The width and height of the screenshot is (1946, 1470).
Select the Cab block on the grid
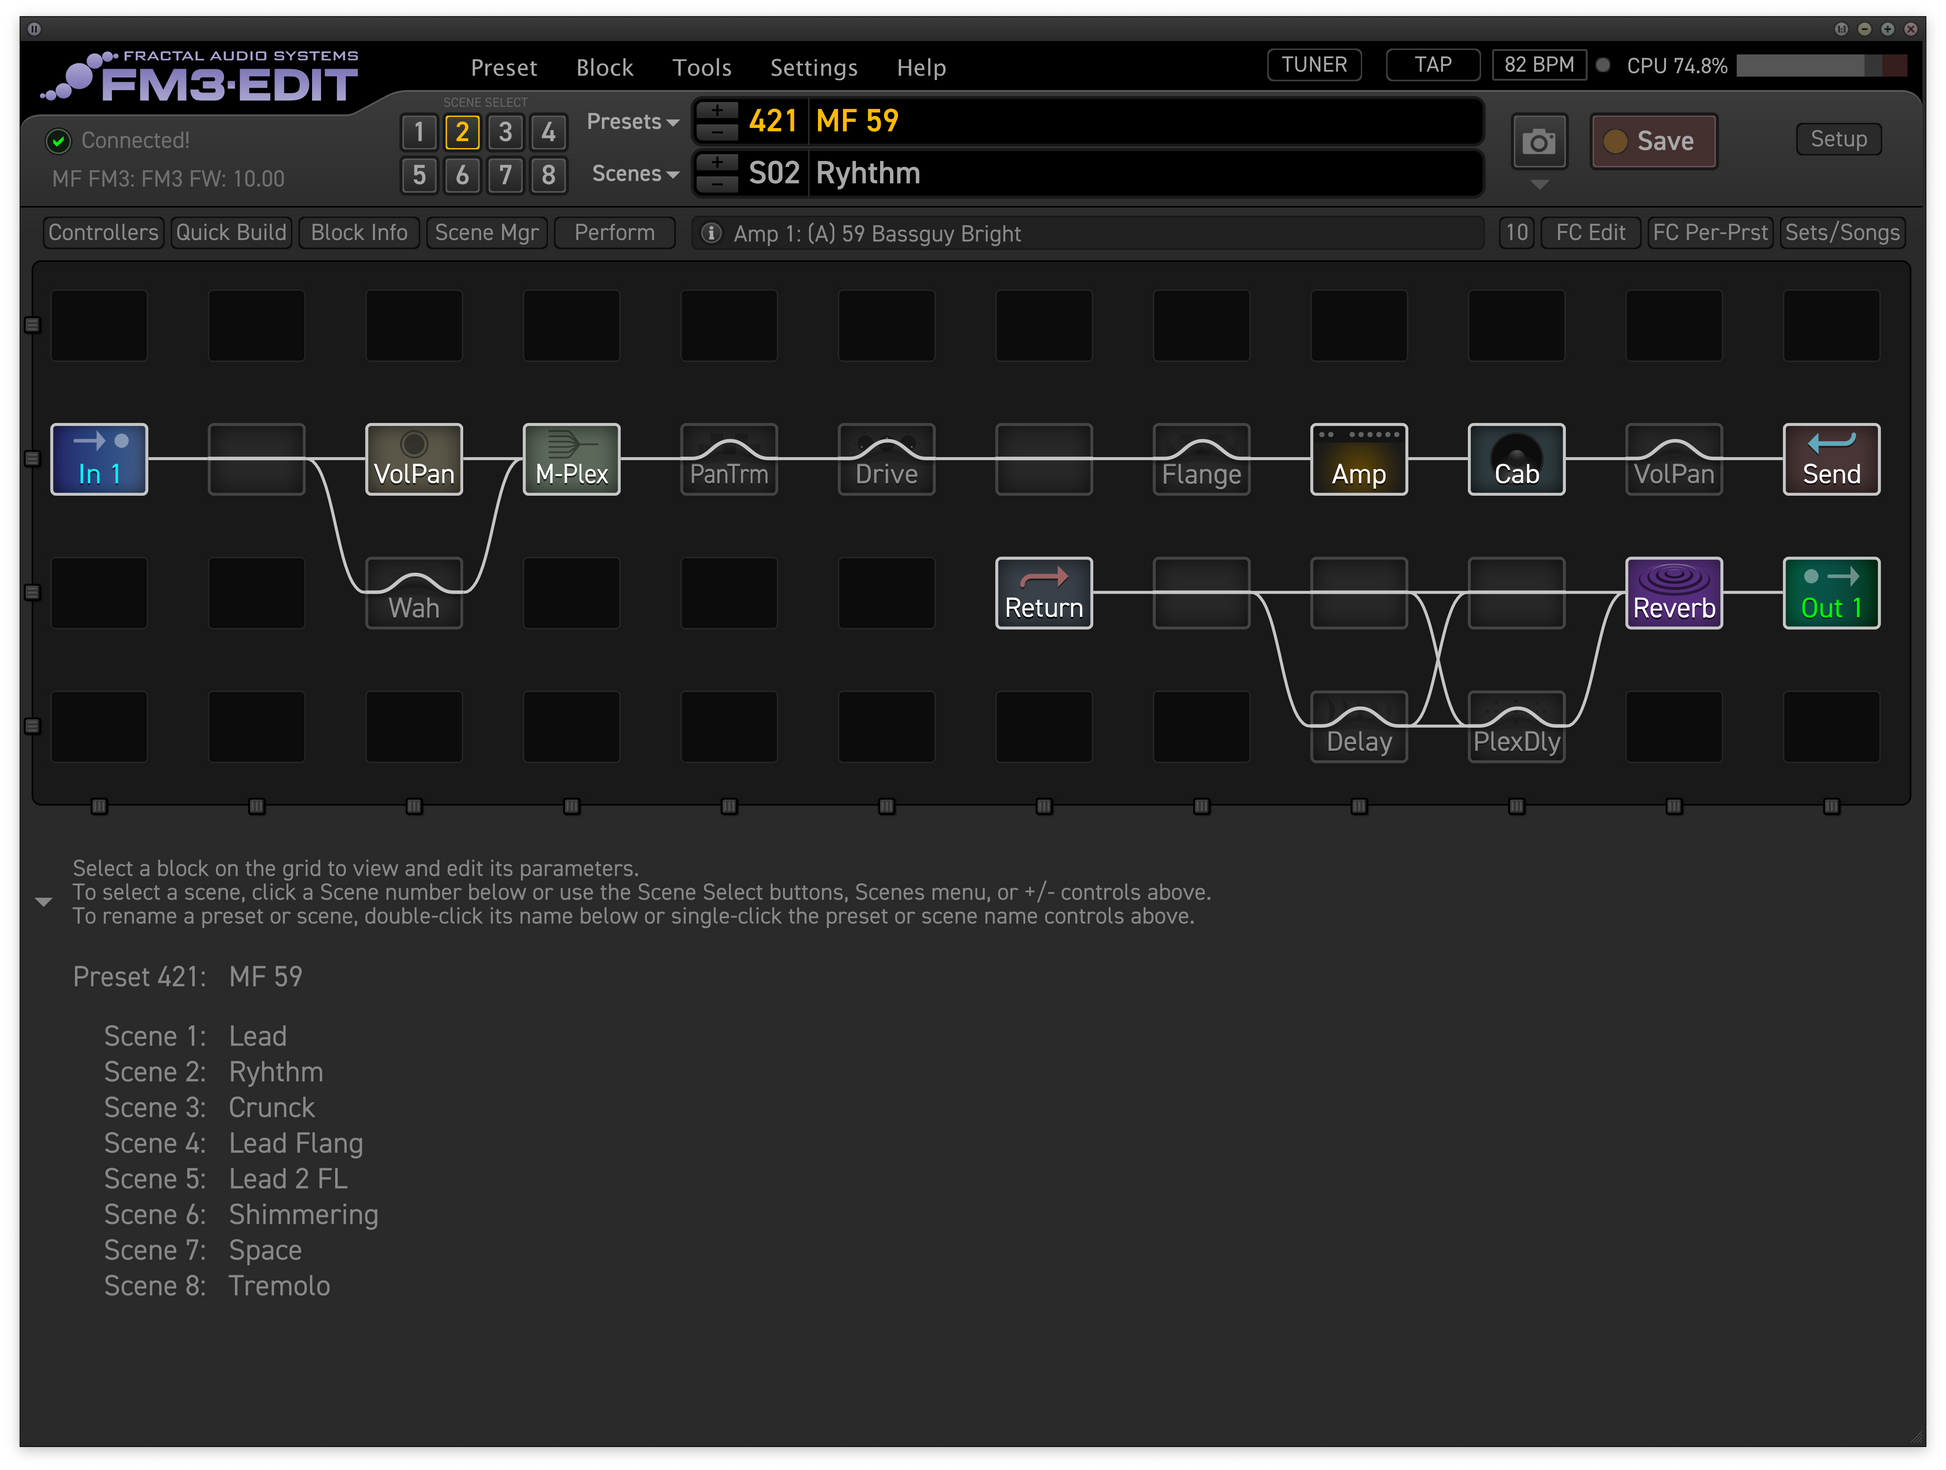(x=1516, y=459)
